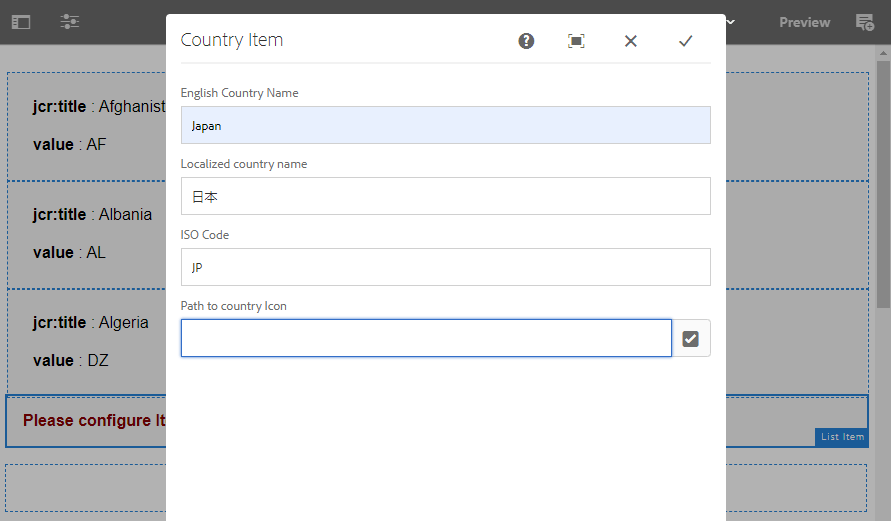891x521 pixels.
Task: Open the path browser for country icon
Action: coord(690,339)
